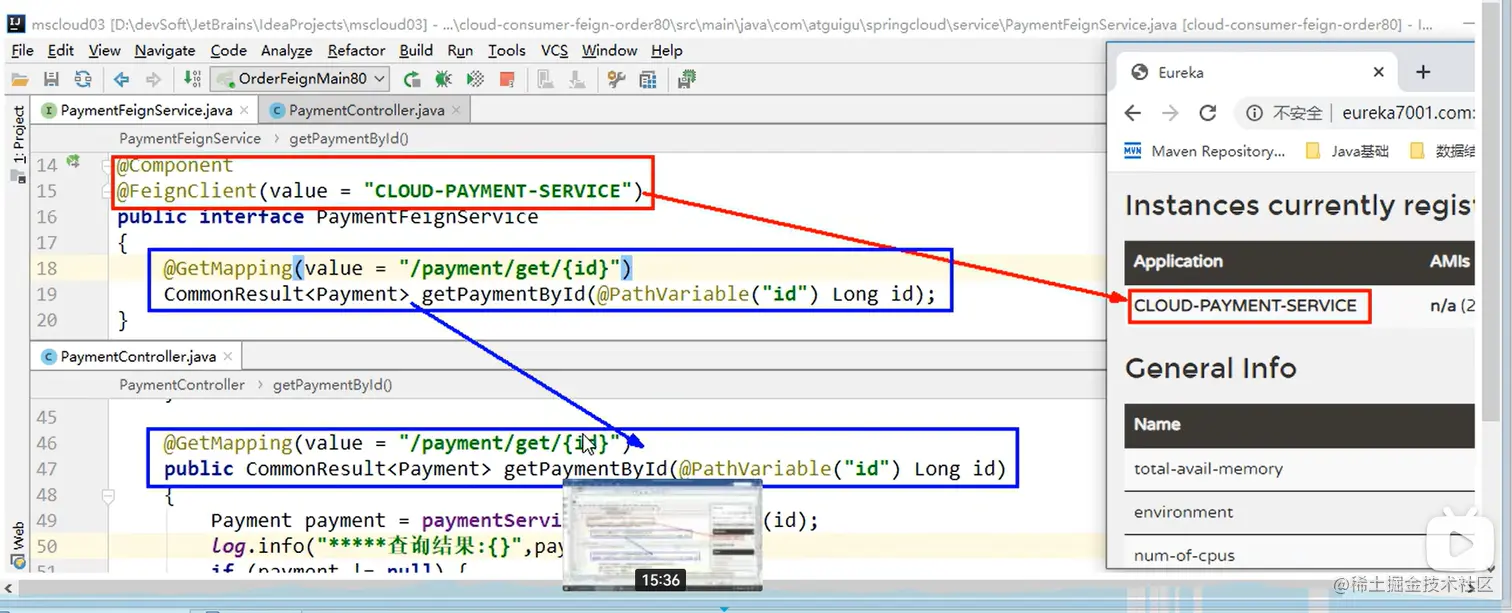Open the OrderFeignMain80 run configuration dropdown
Viewport: 1512px width, 613px height.
coord(301,79)
